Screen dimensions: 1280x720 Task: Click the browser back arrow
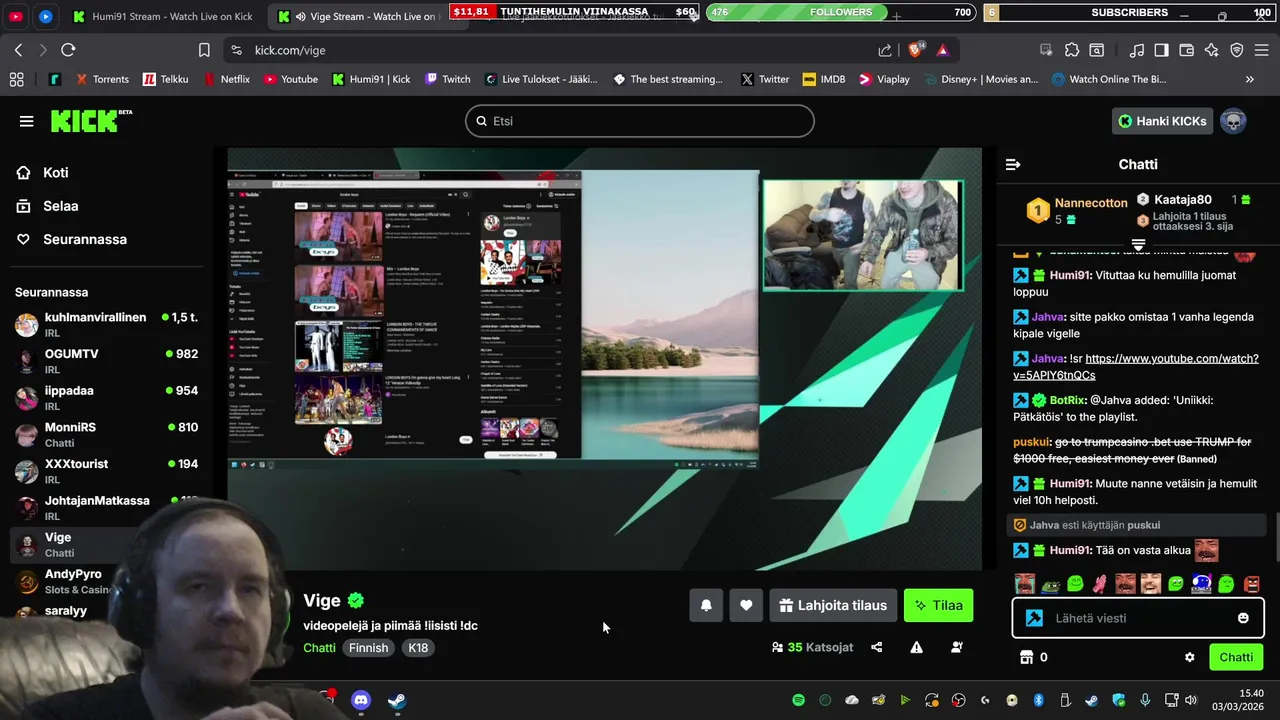pyautogui.click(x=18, y=50)
